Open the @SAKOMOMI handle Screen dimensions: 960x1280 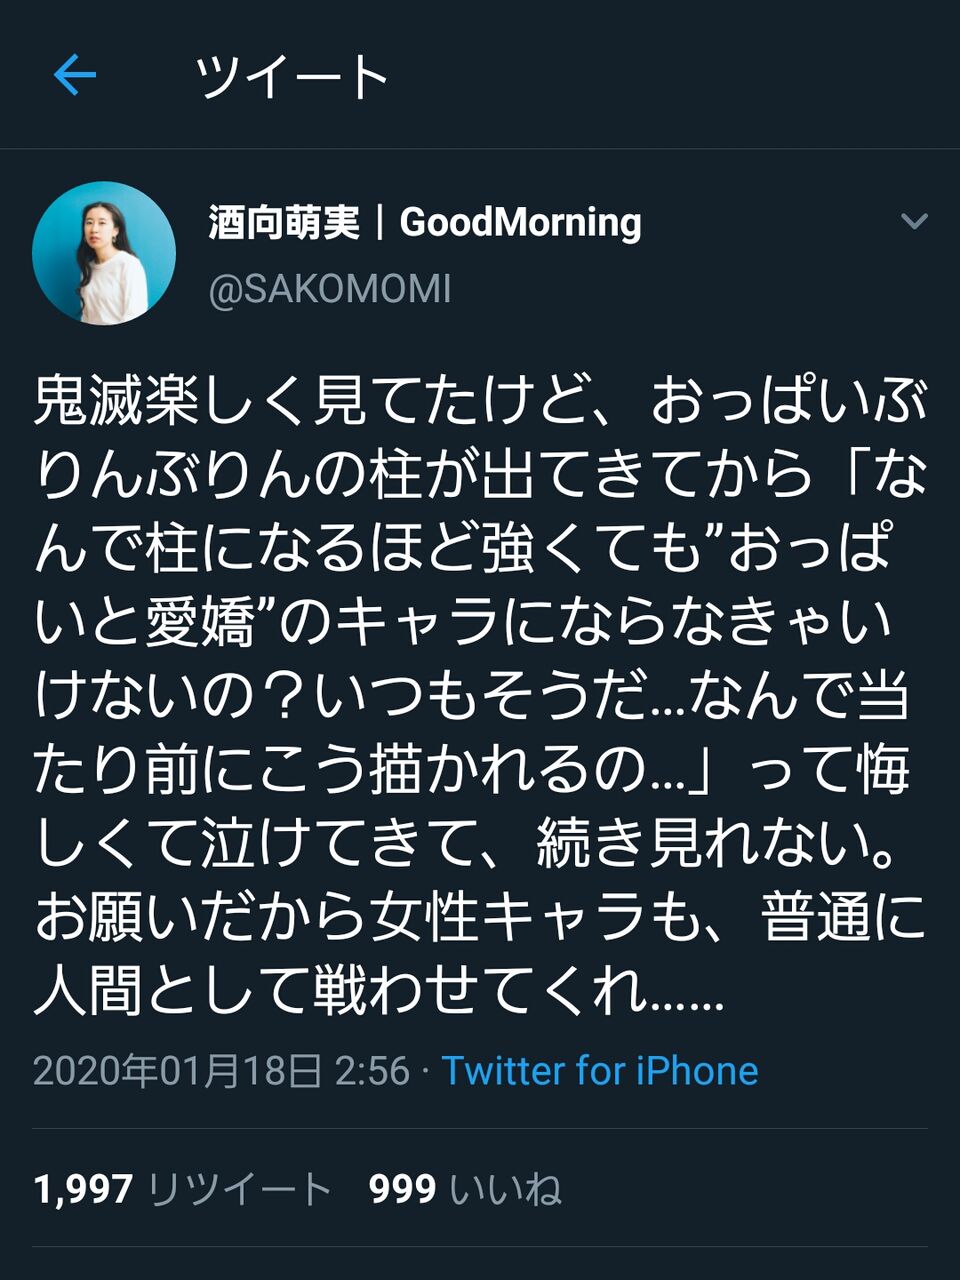(x=330, y=289)
